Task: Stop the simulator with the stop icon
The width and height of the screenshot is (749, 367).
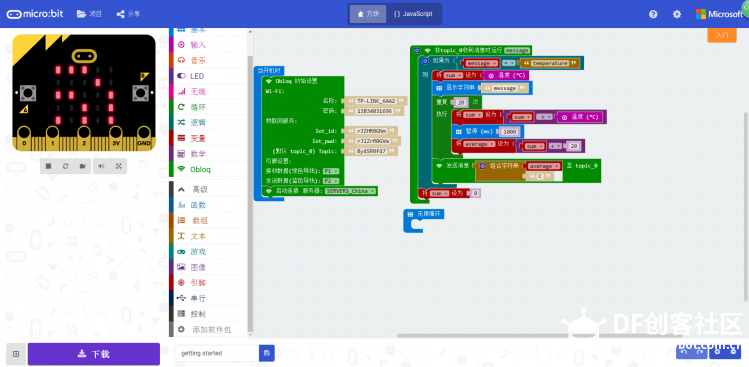Action: point(48,166)
